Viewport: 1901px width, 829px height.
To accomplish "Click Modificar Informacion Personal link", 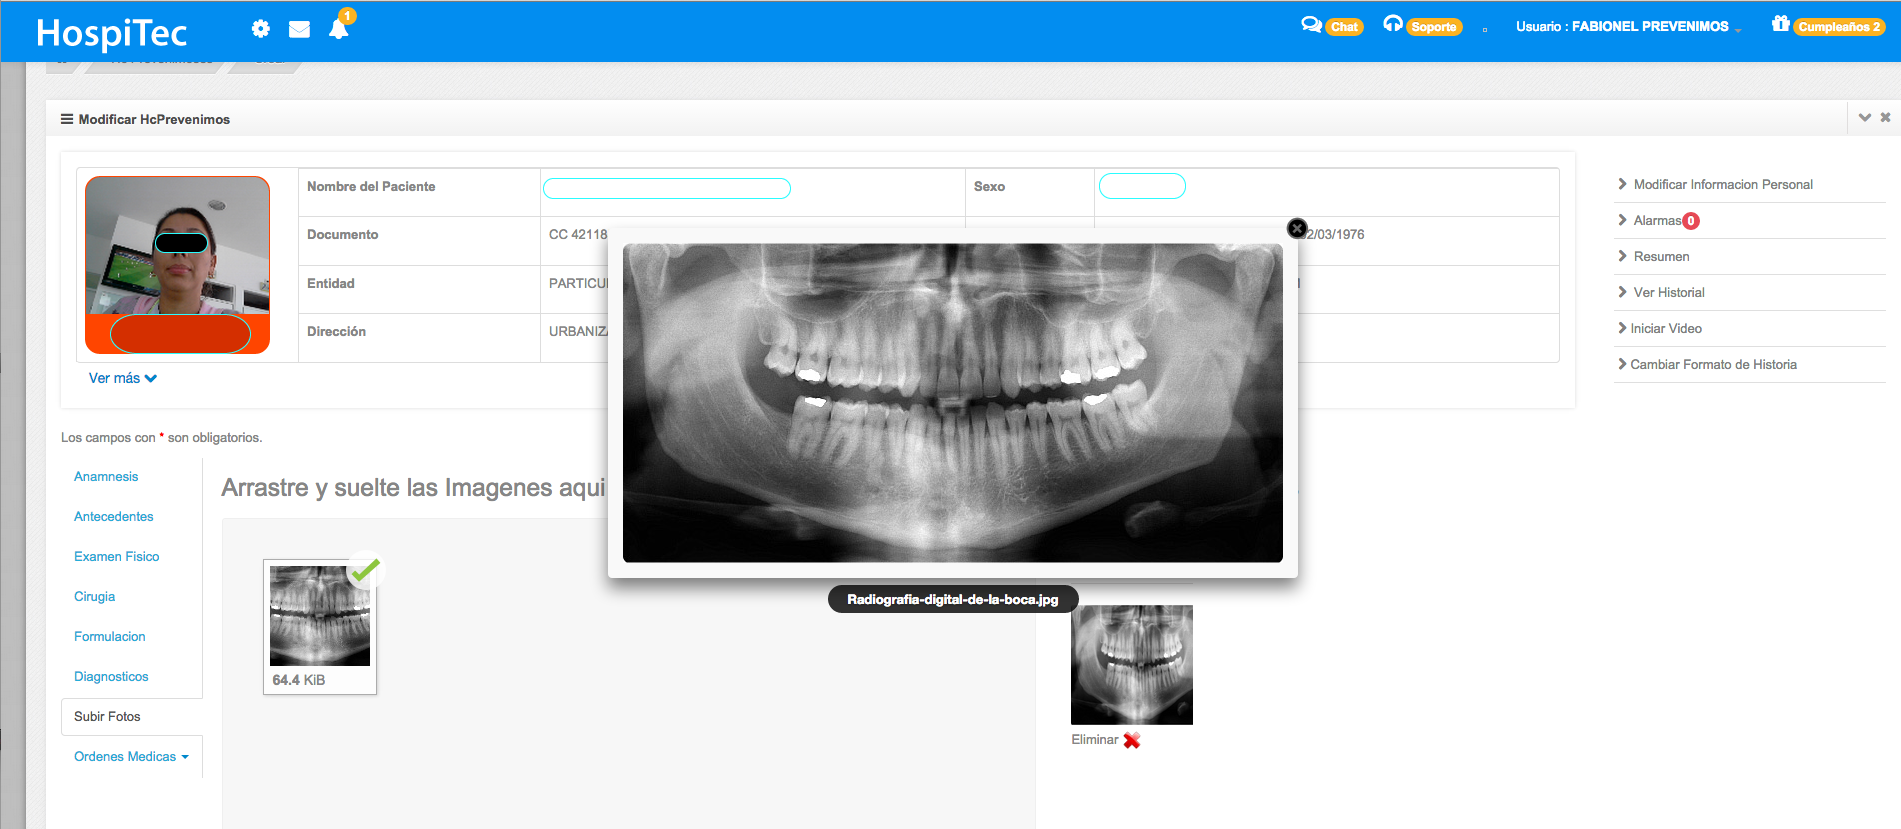I will click(x=1722, y=185).
